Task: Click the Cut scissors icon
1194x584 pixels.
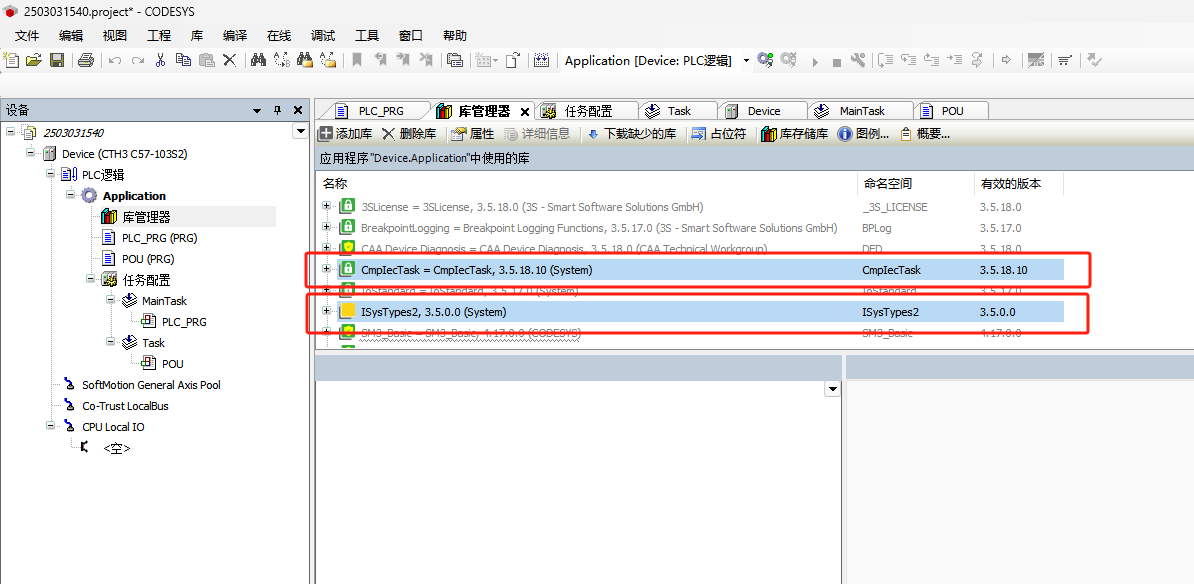Action: tap(161, 60)
